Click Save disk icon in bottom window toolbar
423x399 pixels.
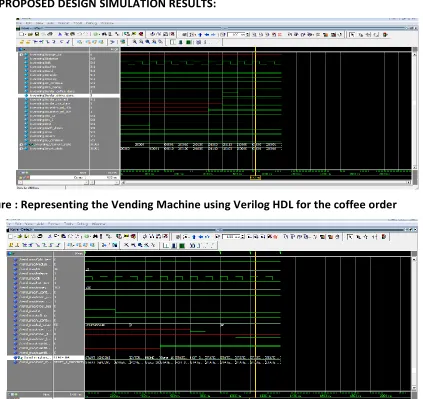pos(26,237)
